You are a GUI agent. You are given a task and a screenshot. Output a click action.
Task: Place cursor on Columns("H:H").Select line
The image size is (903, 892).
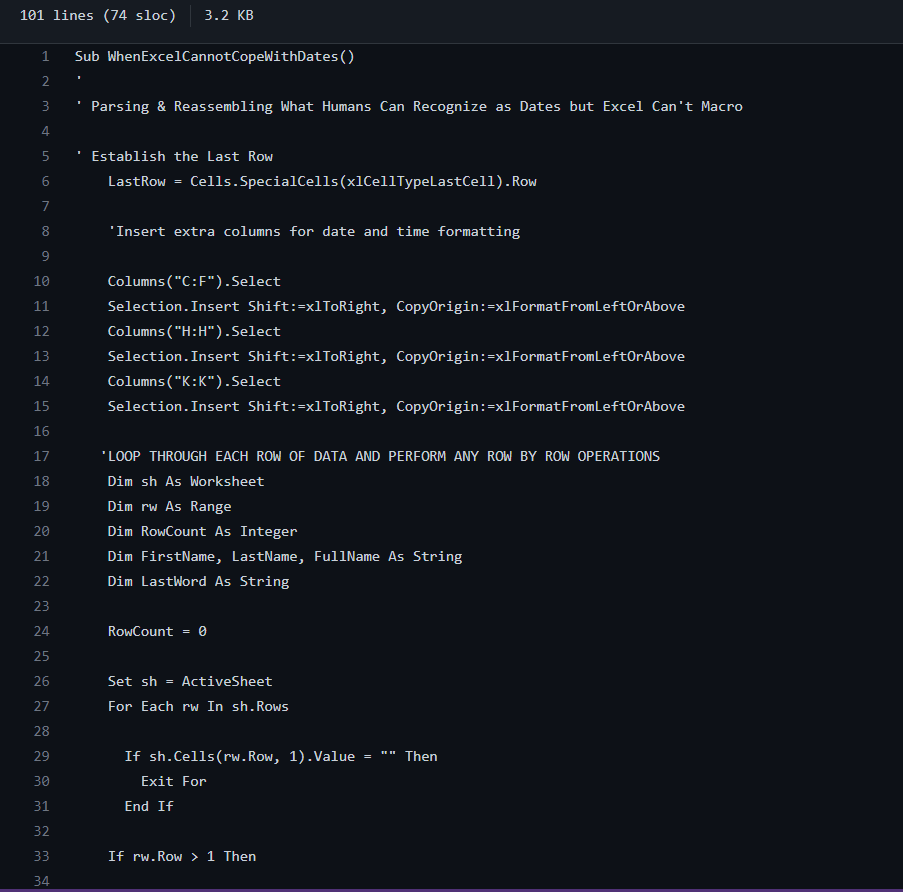194,331
